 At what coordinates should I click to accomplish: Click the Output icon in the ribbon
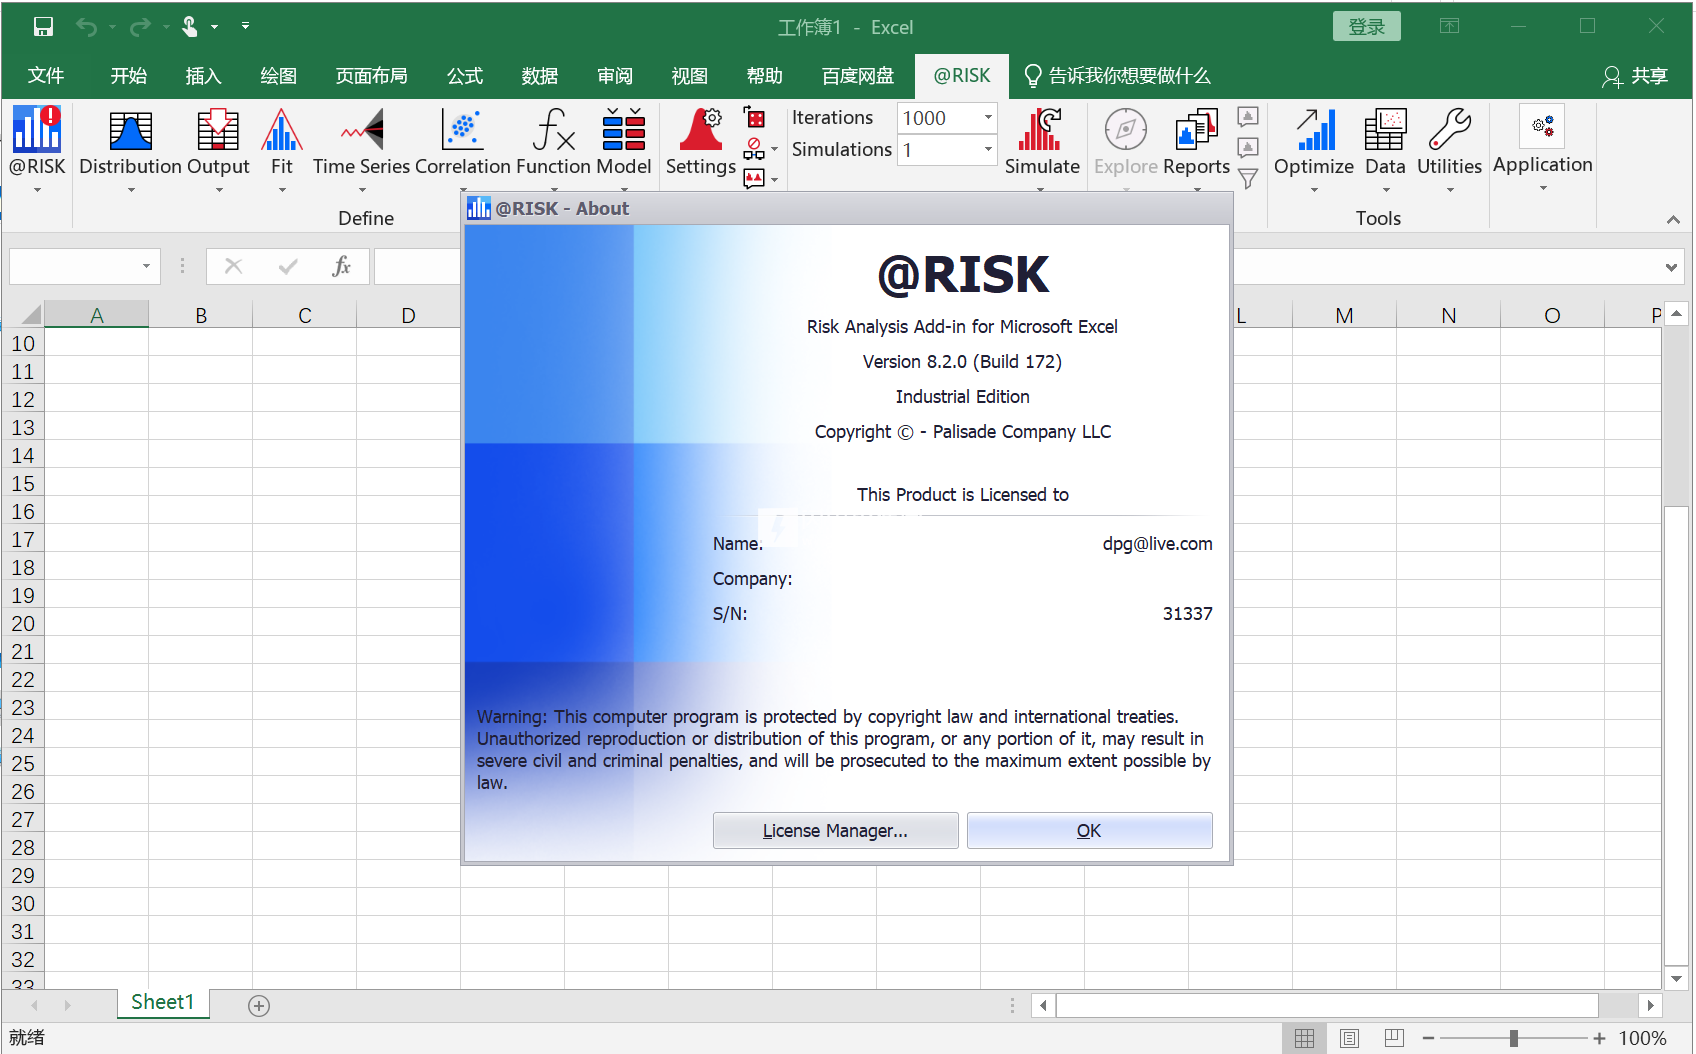pos(218,131)
